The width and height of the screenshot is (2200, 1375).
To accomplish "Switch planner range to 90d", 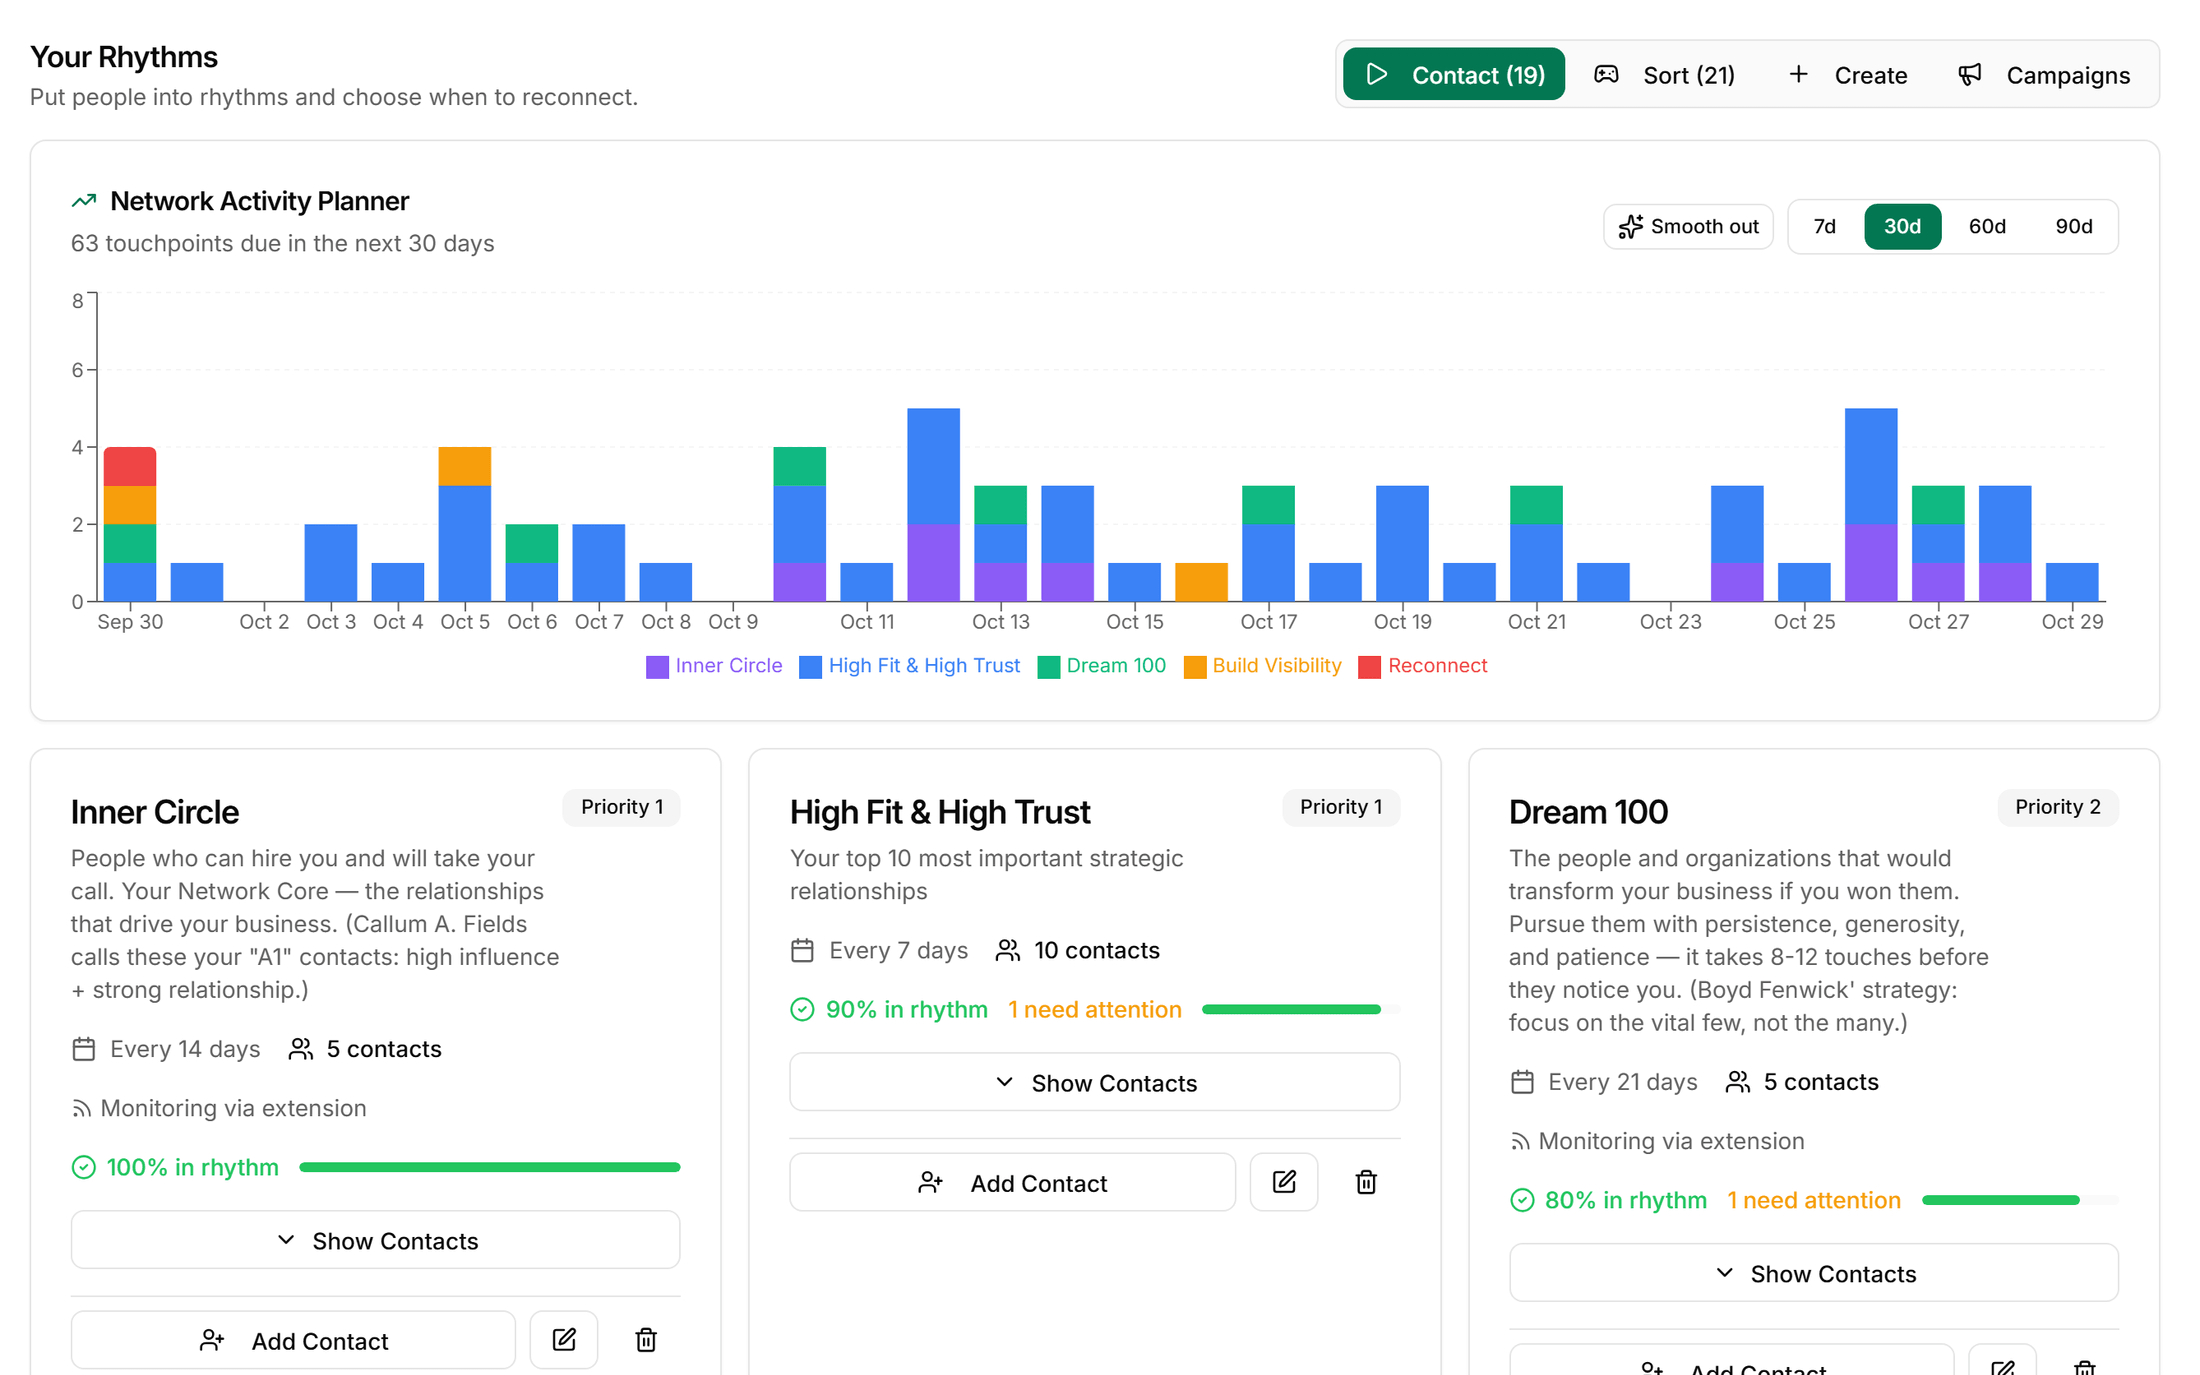I will (x=2074, y=226).
